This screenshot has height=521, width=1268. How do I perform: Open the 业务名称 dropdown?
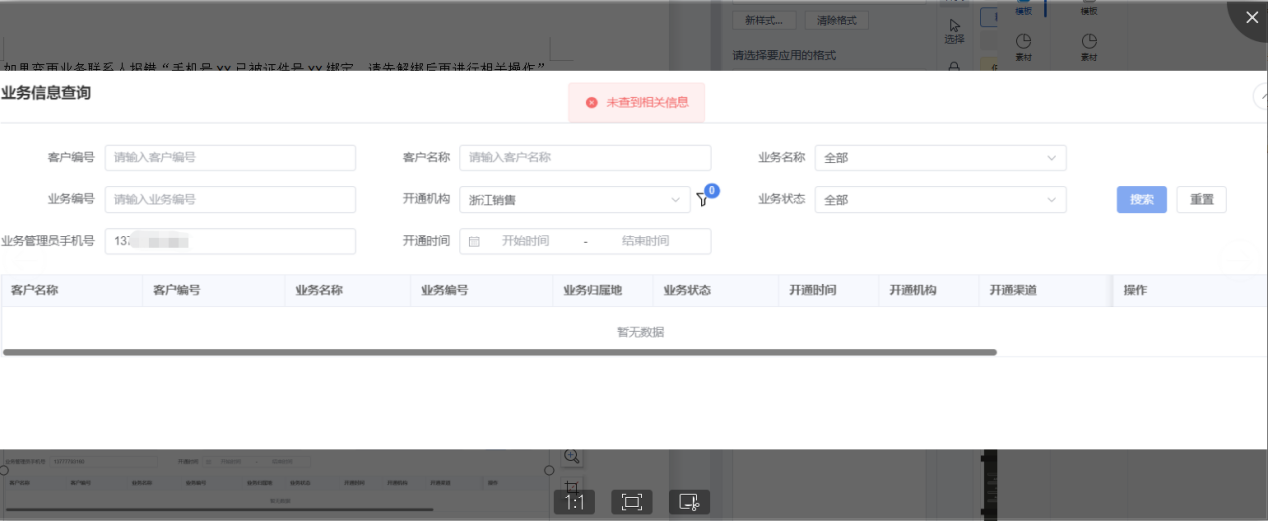[940, 158]
